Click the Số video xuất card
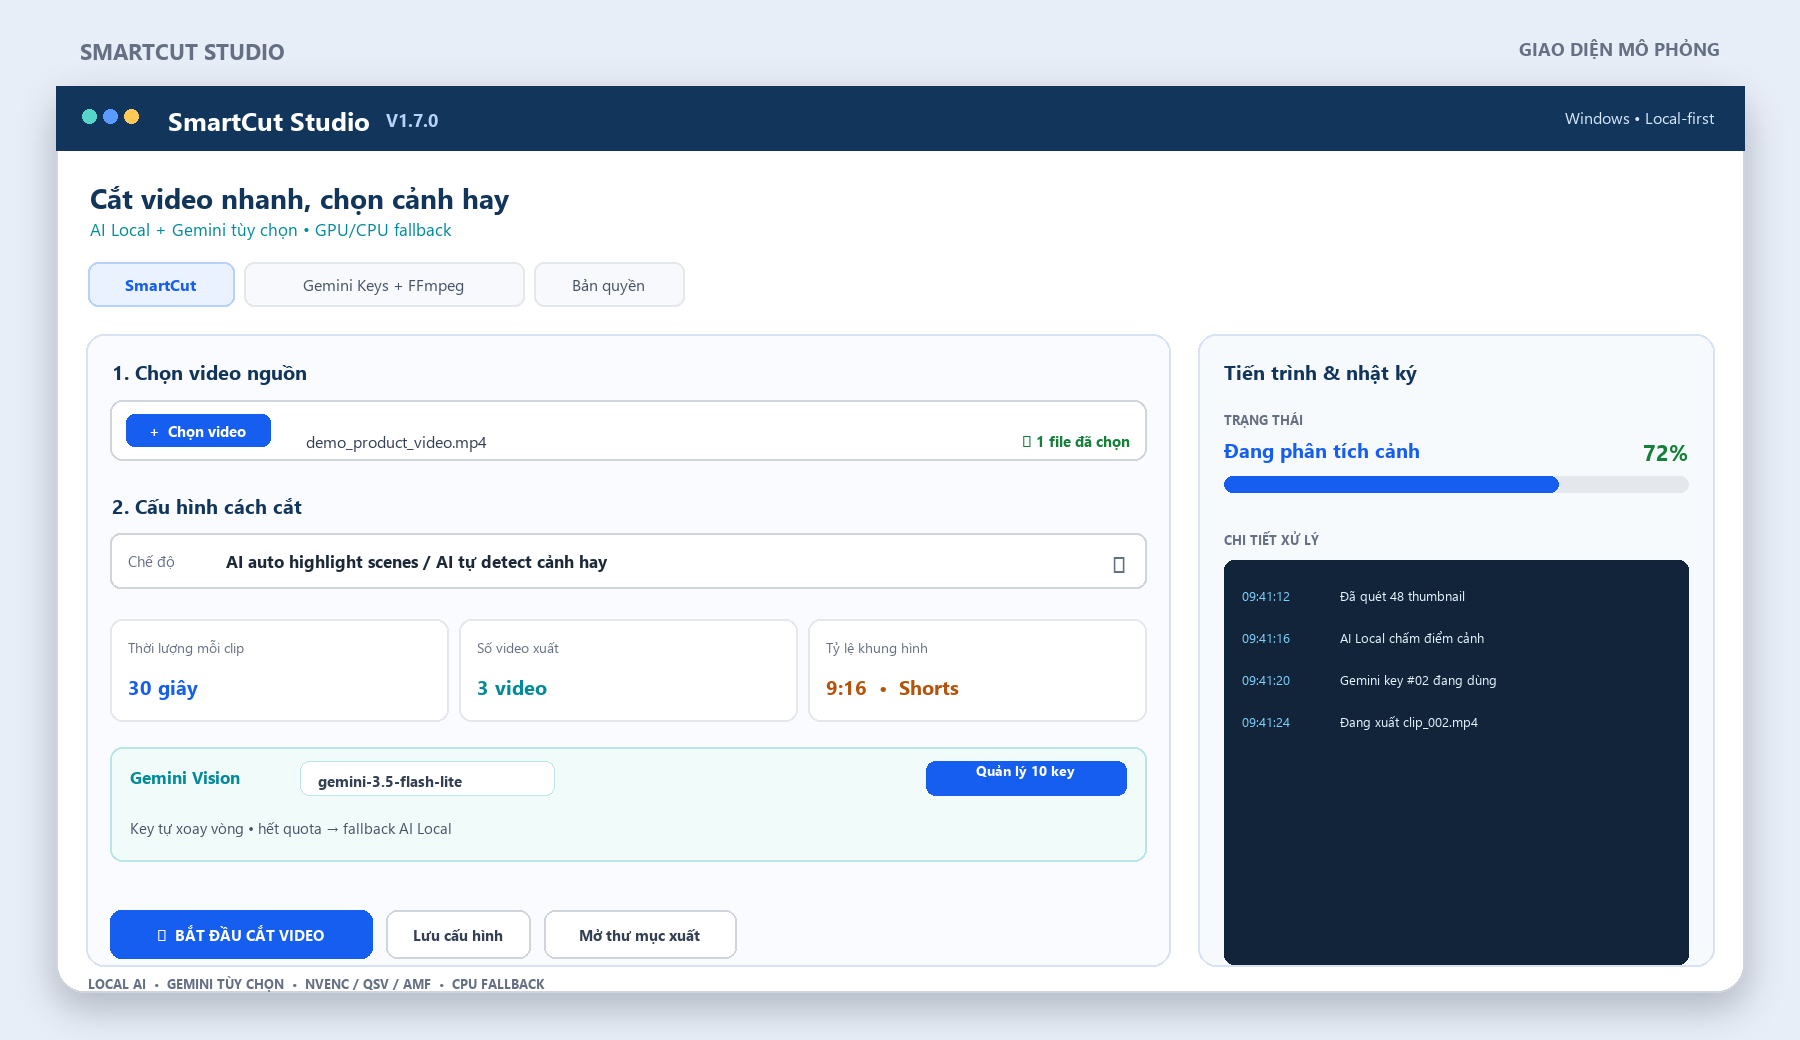Screen dimensions: 1800x1040 coord(628,670)
